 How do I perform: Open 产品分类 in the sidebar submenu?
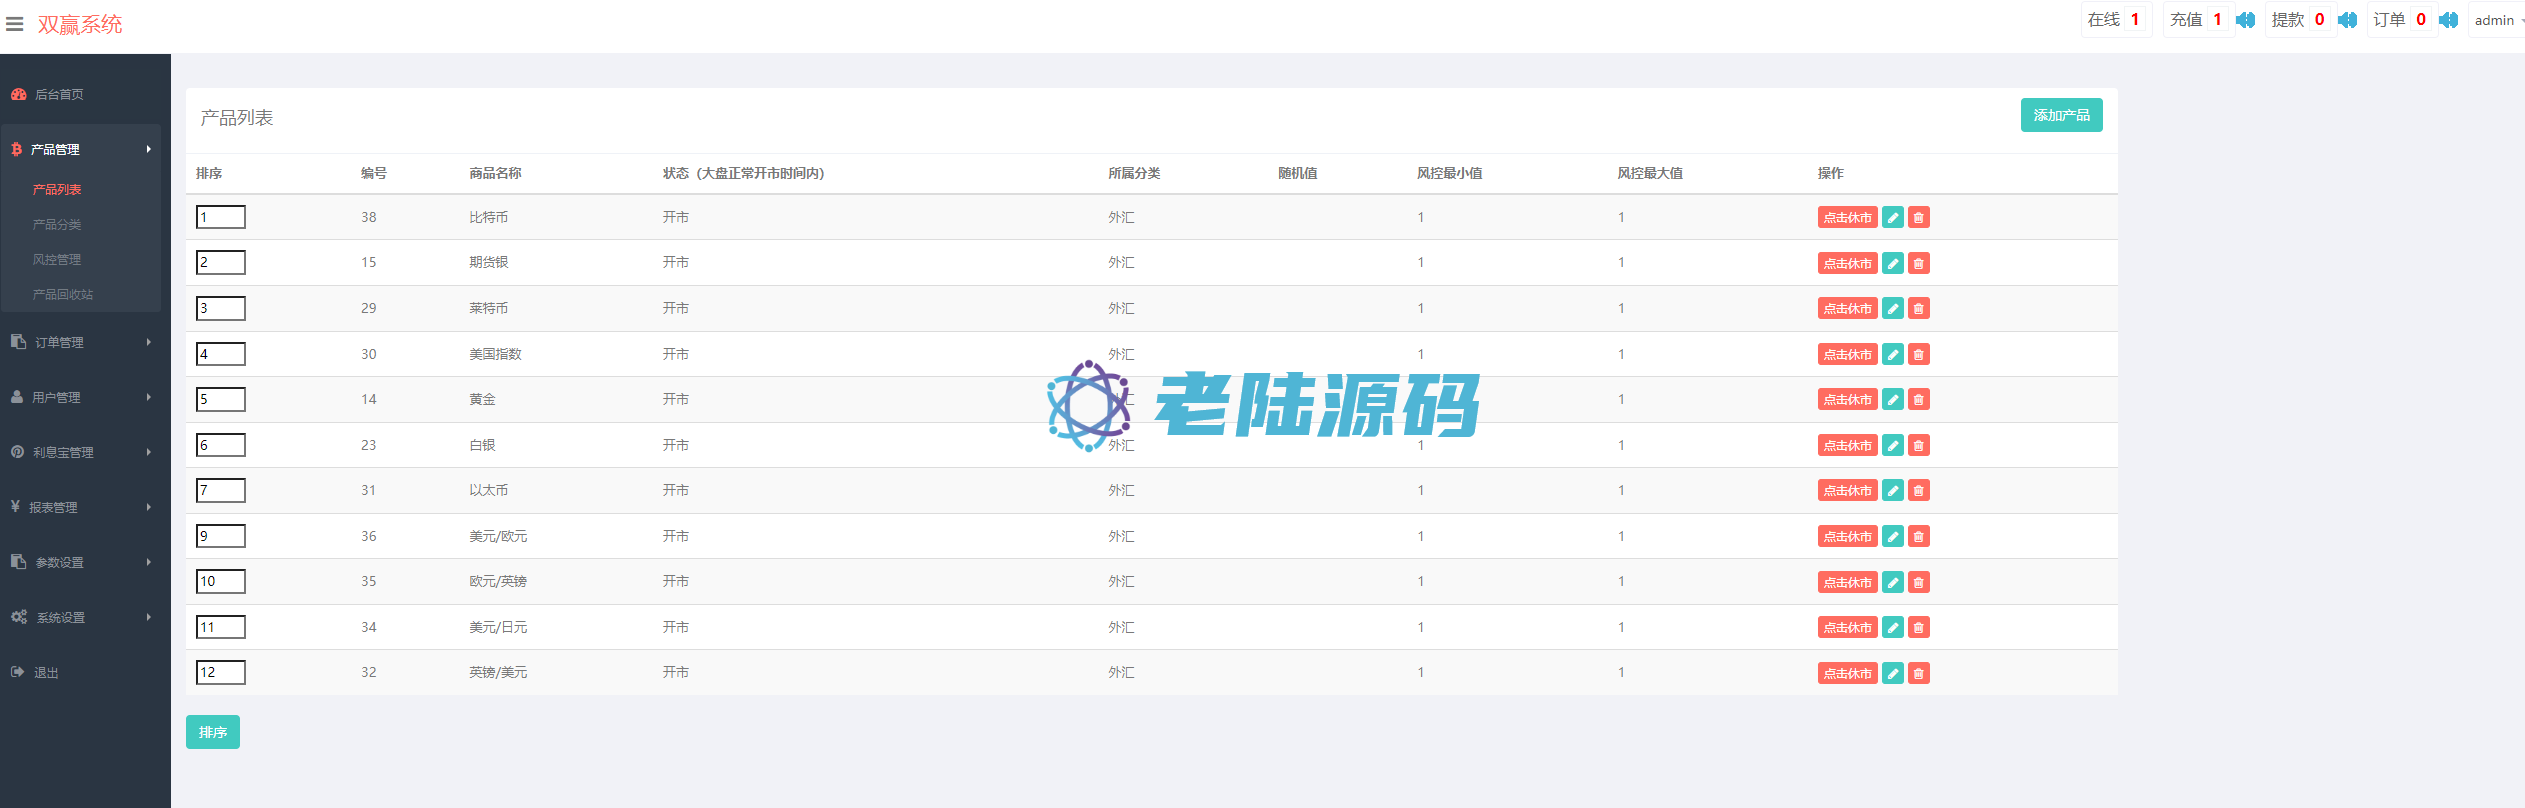point(57,225)
